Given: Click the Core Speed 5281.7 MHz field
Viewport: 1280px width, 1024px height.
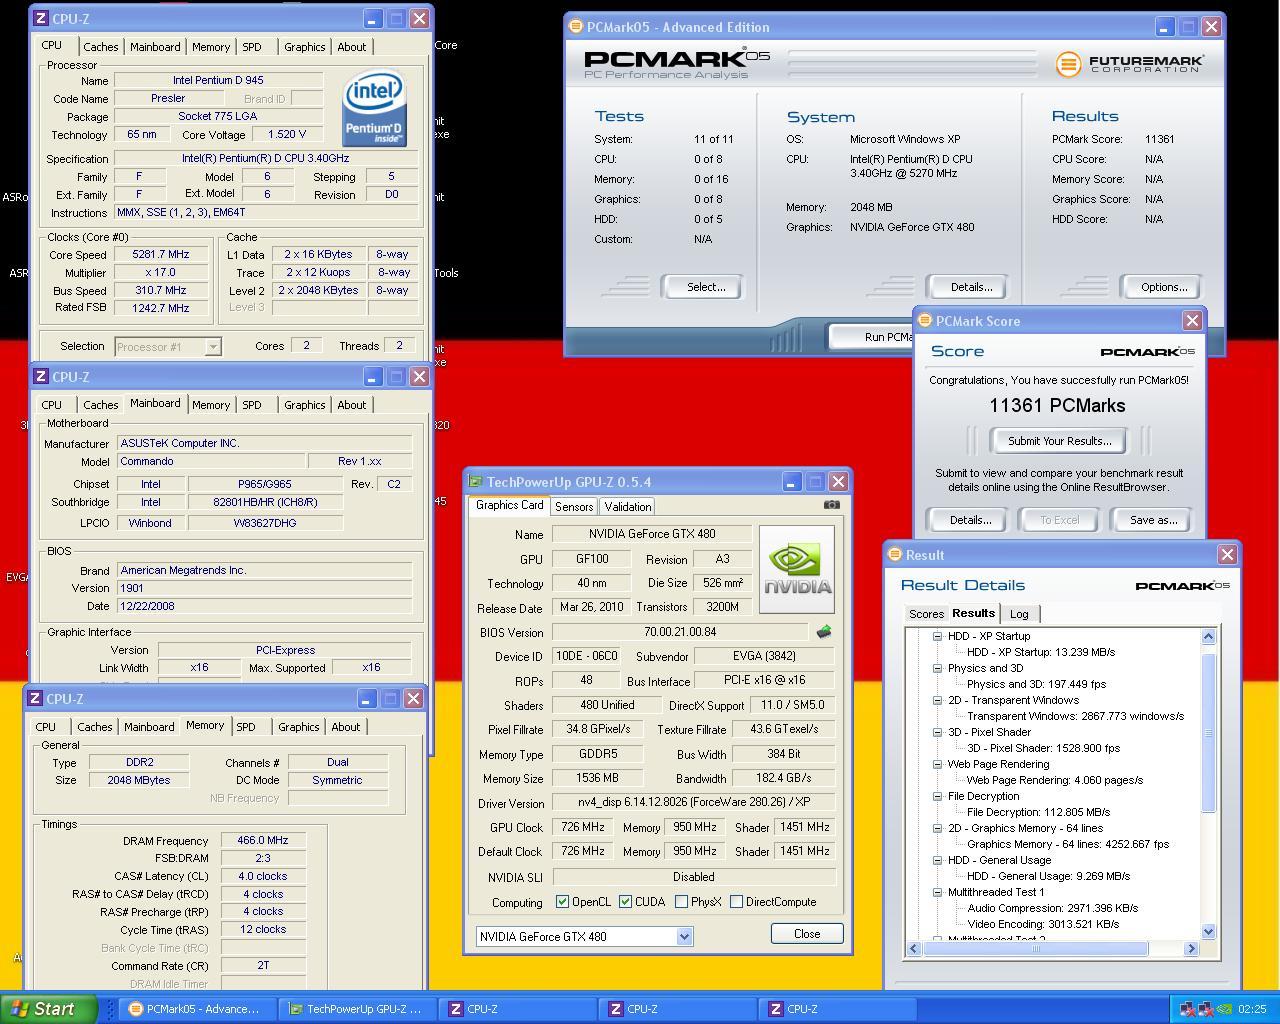Looking at the screenshot, I should point(161,255).
